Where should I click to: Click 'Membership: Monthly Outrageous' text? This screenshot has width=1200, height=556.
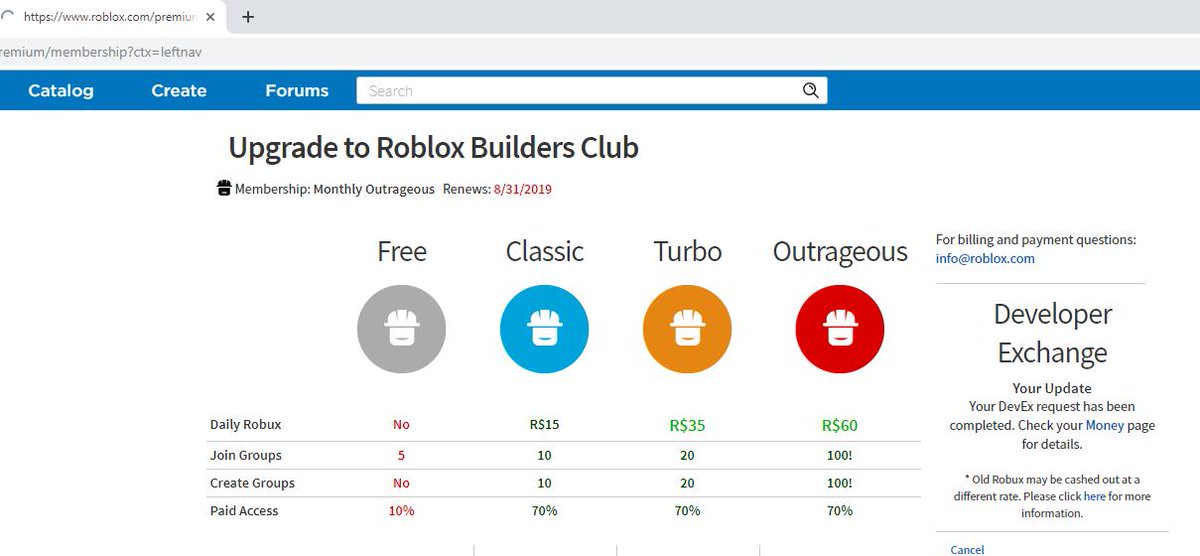pos(335,189)
